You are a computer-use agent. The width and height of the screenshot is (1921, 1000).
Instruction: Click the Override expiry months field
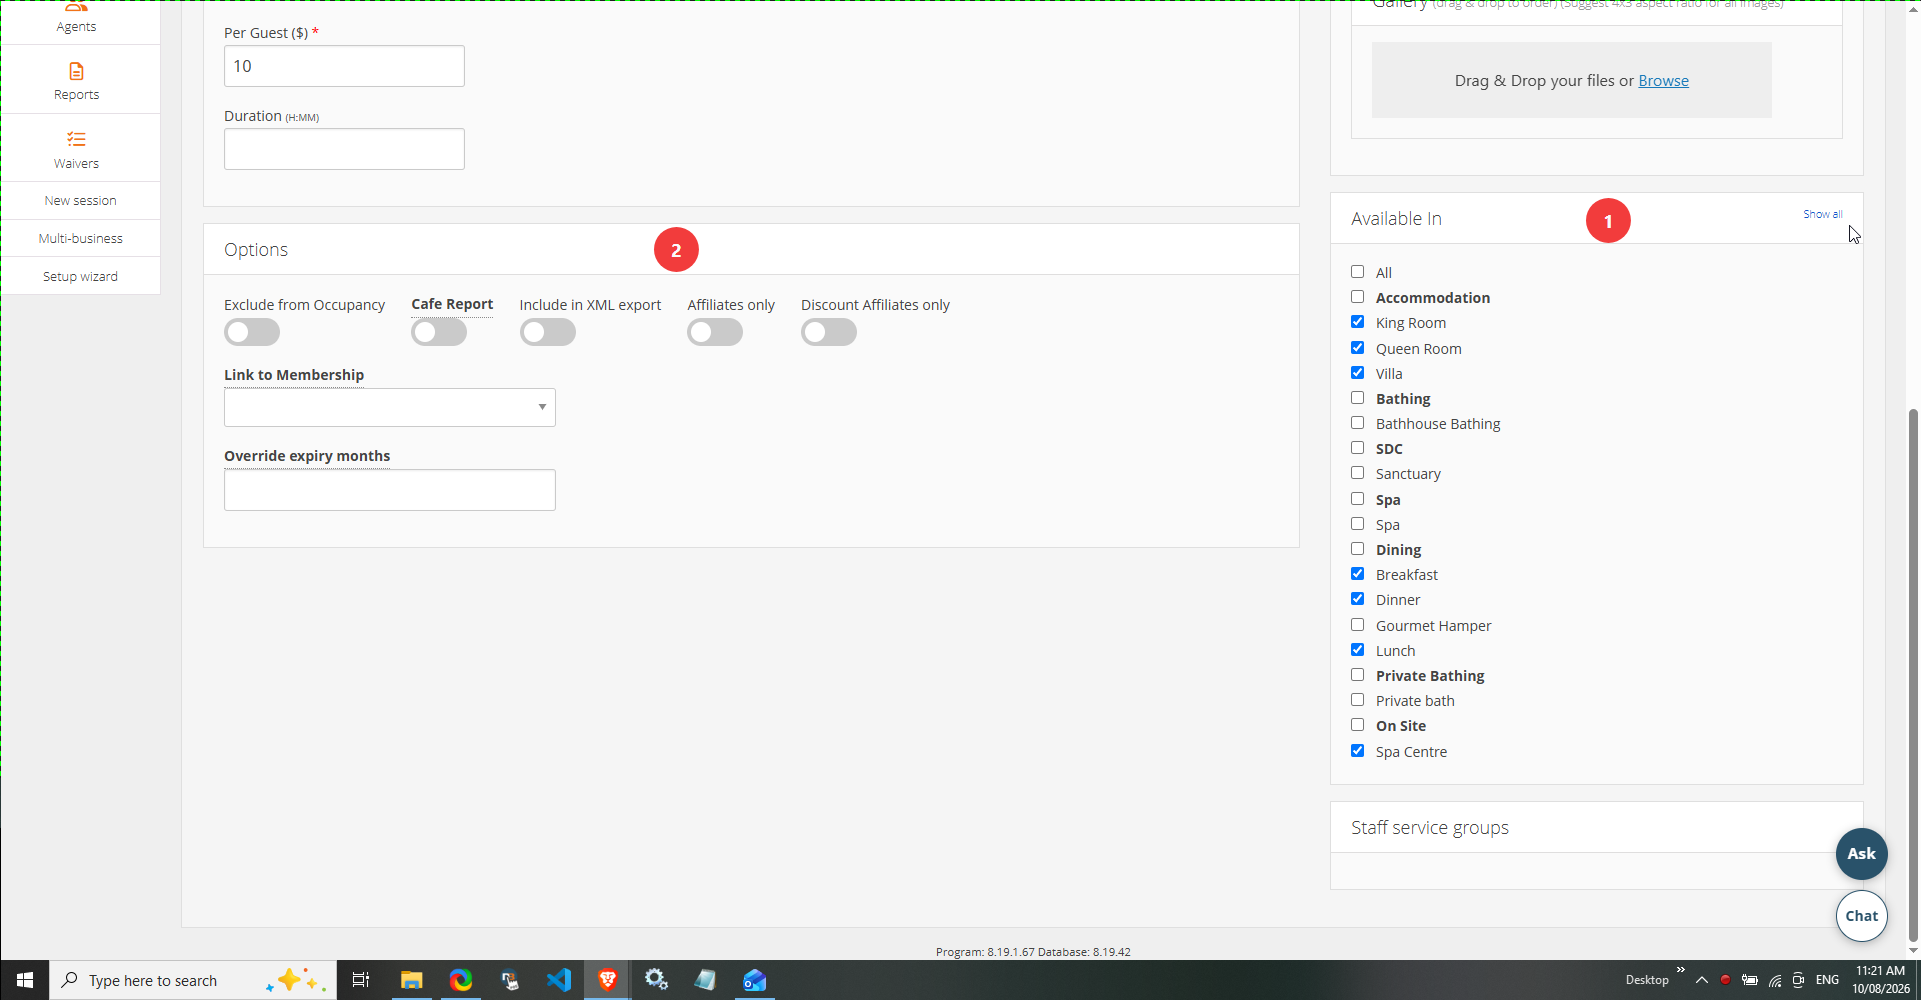tap(390, 490)
